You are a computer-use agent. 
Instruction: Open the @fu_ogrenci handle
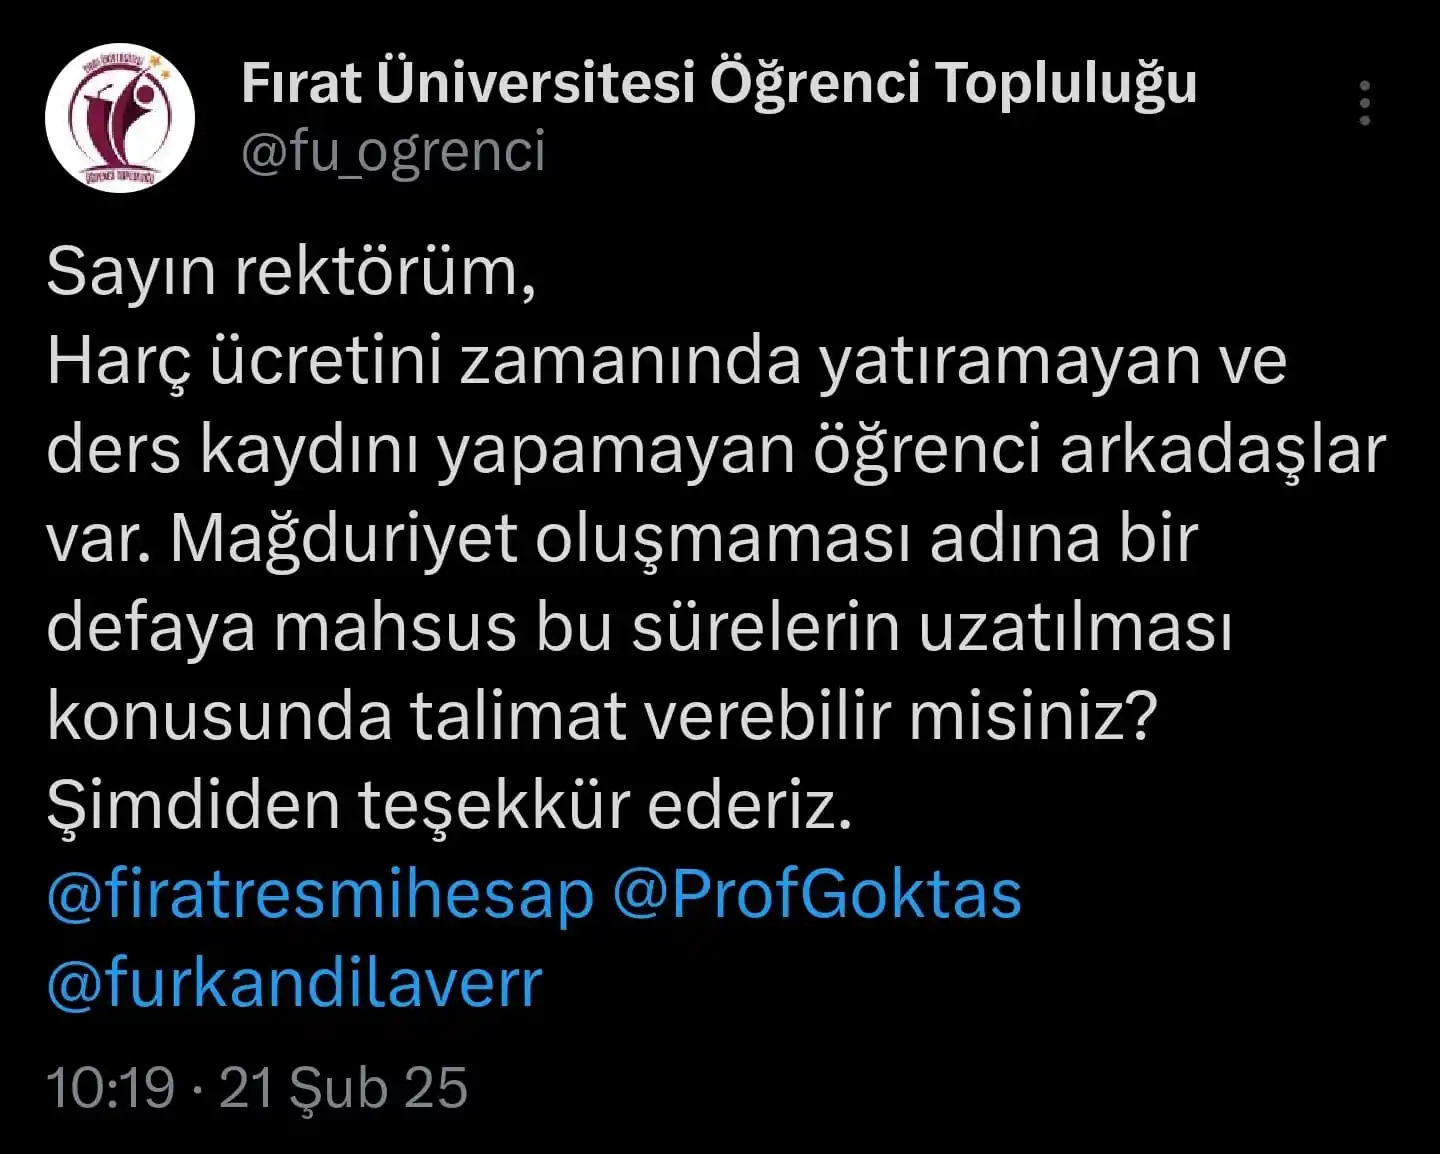(394, 151)
